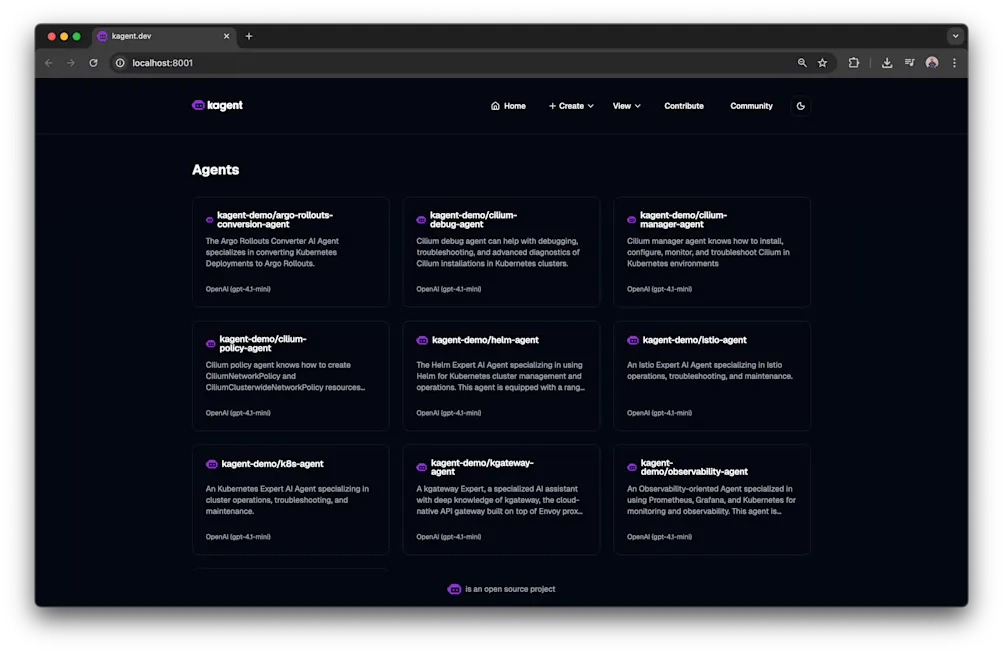Open the Contribute page
Viewport: 1003px width, 653px height.
(x=683, y=105)
